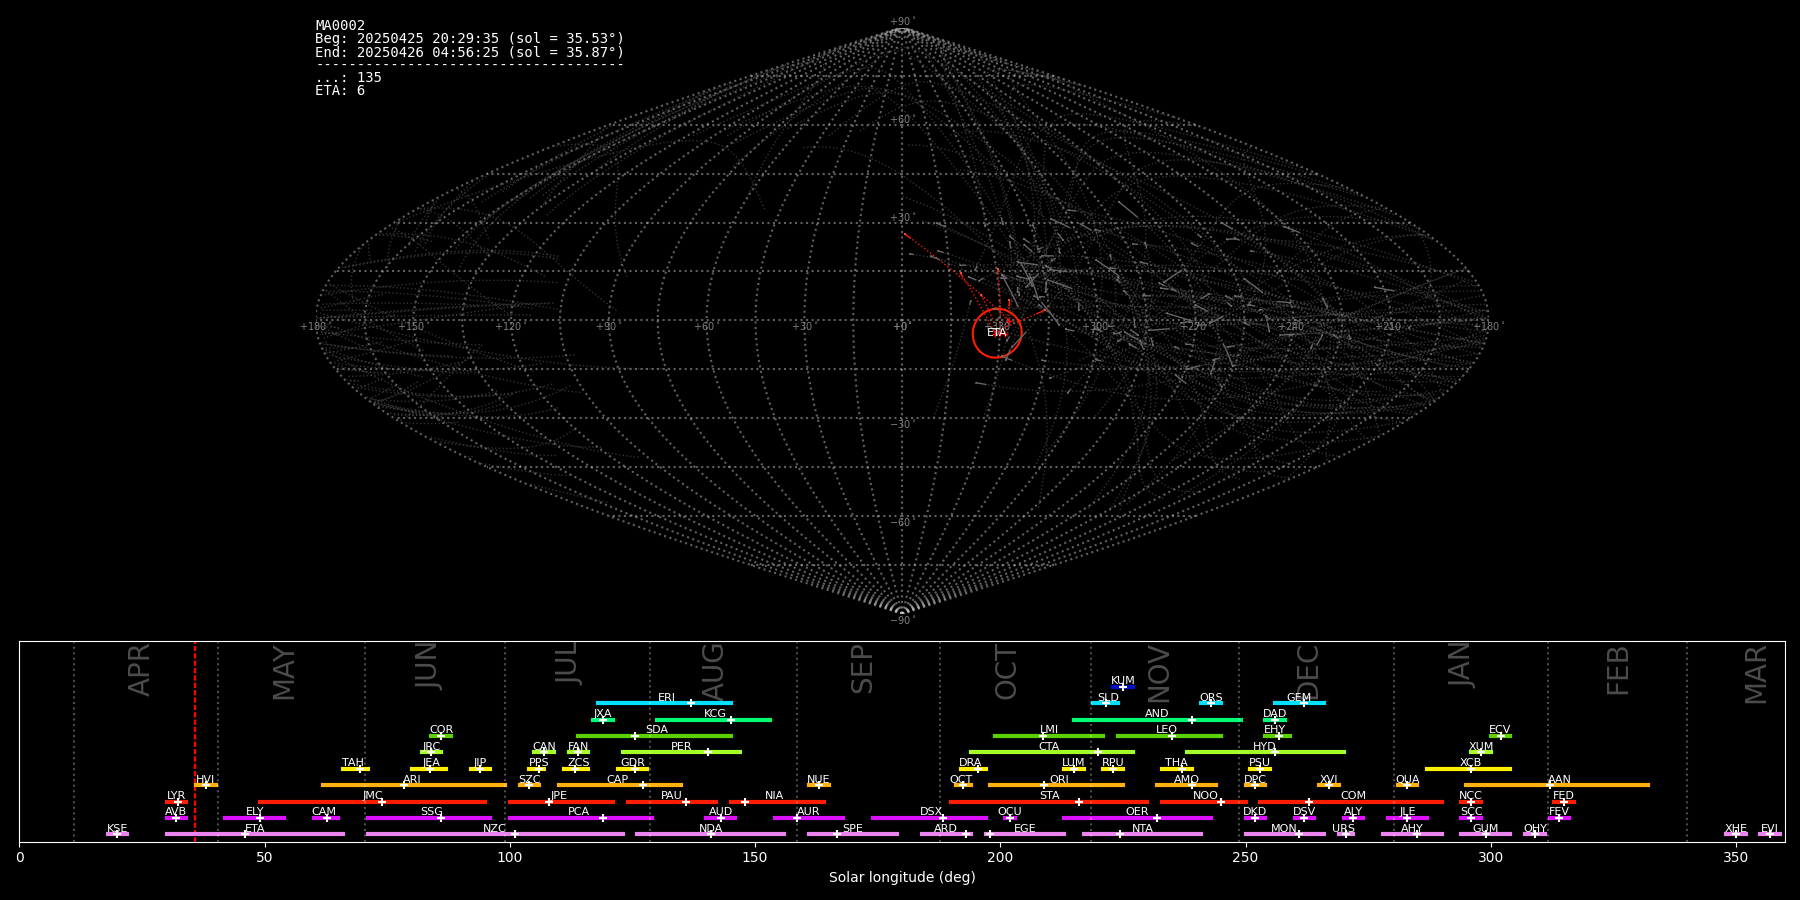The width and height of the screenshot is (1800, 900).
Task: Click the NUE shower label
Action: tap(819, 780)
